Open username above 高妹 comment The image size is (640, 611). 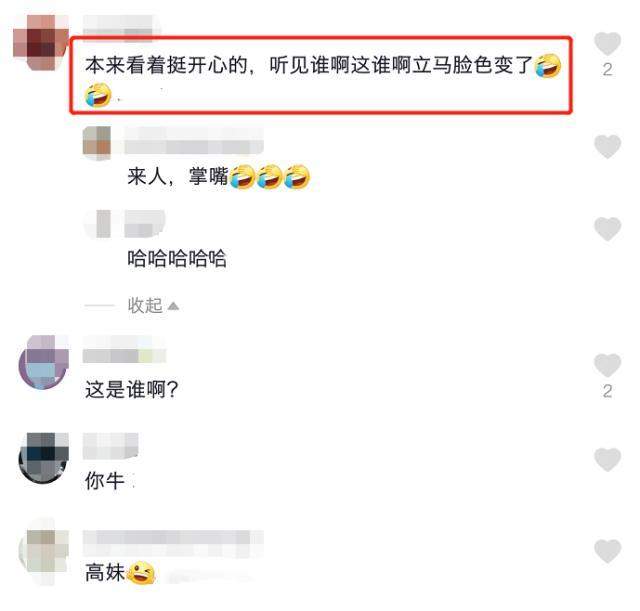click(x=173, y=543)
